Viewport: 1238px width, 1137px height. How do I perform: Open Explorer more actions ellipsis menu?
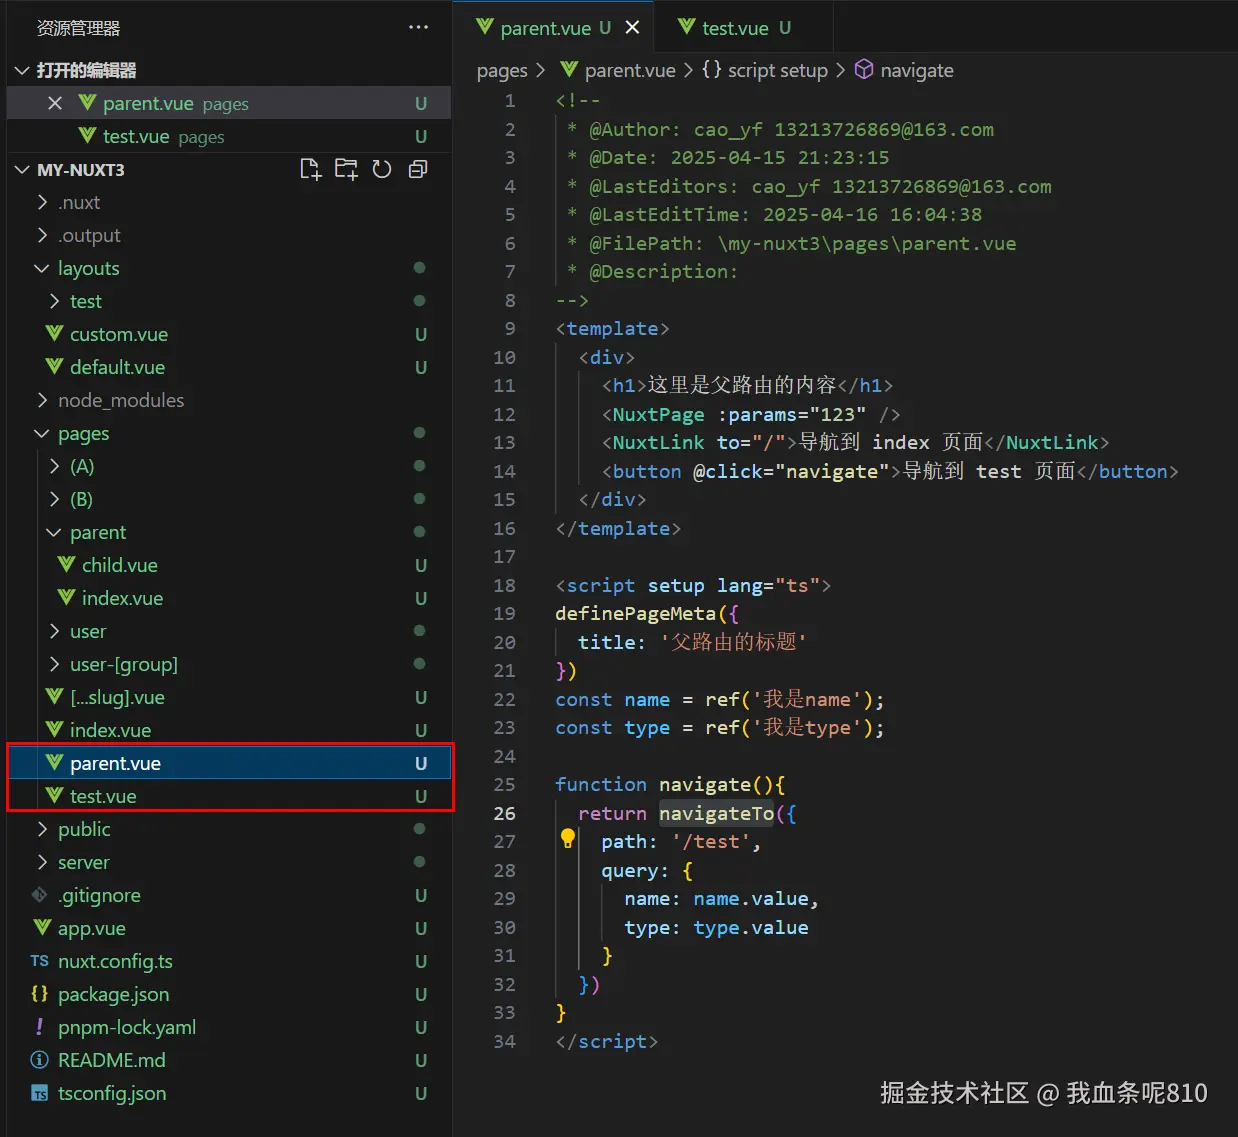[418, 28]
